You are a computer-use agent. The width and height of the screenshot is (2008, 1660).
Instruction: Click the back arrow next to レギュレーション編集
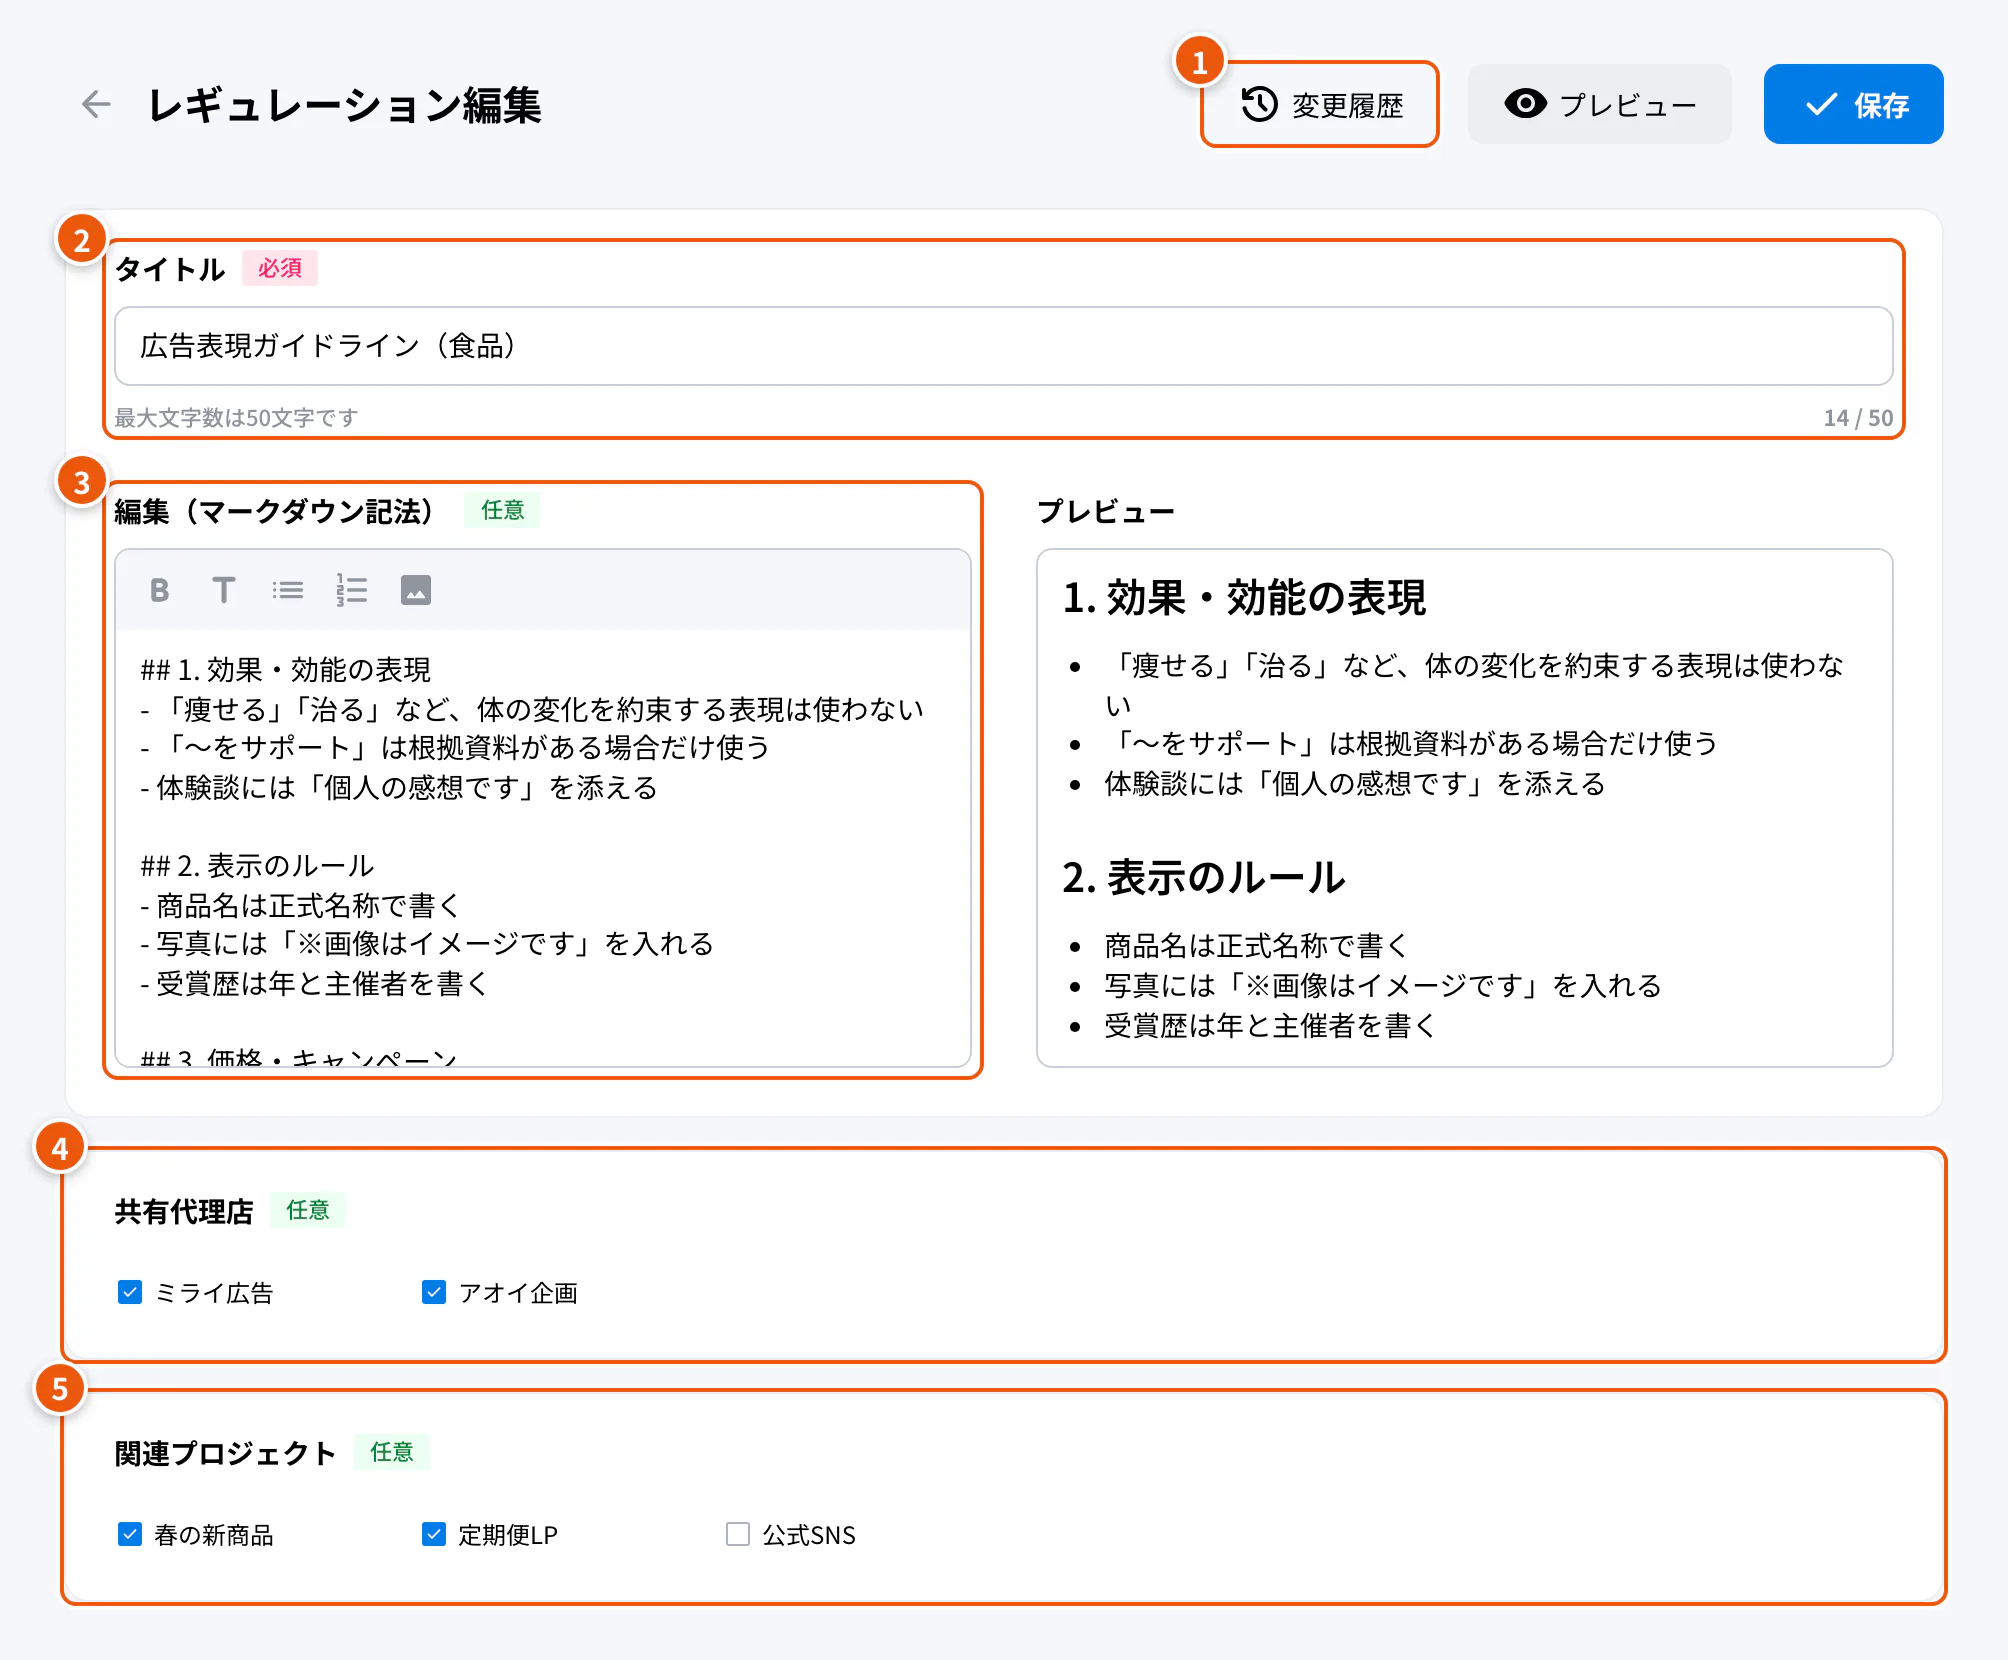(96, 104)
